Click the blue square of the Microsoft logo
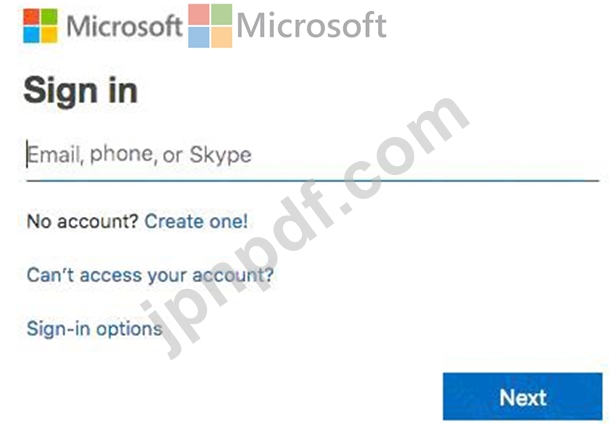Viewport: 616px width, 434px height. pyautogui.click(x=31, y=35)
